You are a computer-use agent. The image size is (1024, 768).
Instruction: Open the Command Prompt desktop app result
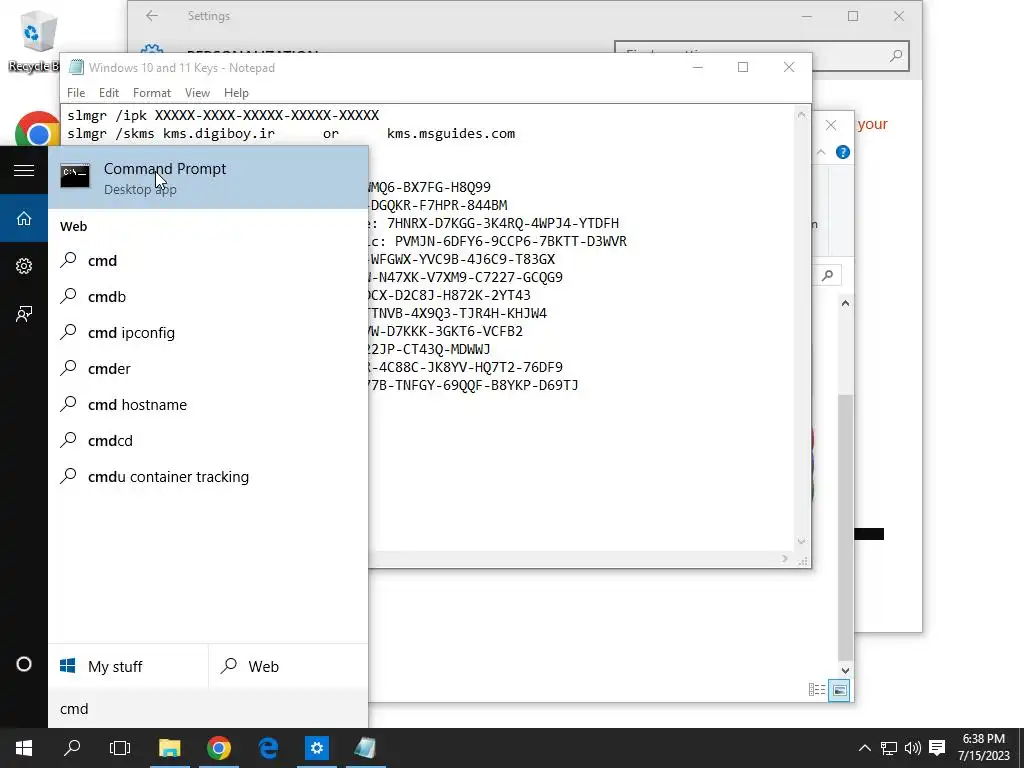[x=208, y=178]
